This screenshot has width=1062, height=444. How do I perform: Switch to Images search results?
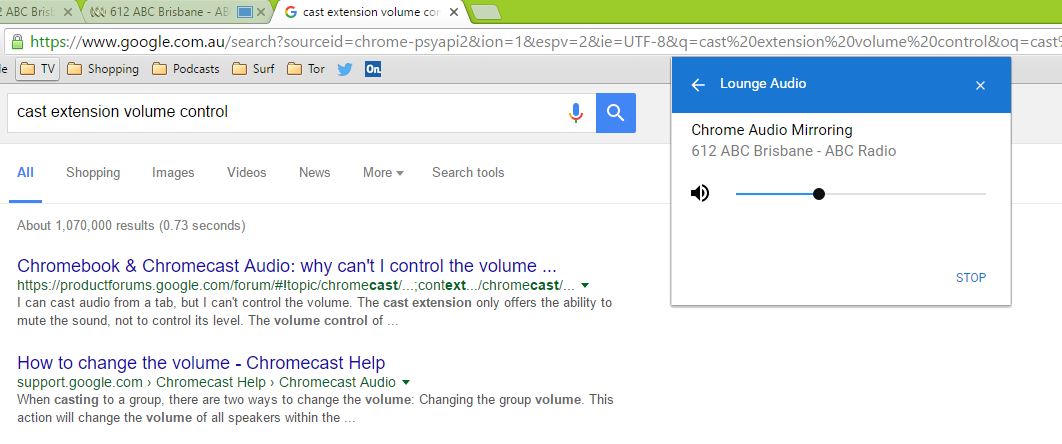click(173, 173)
